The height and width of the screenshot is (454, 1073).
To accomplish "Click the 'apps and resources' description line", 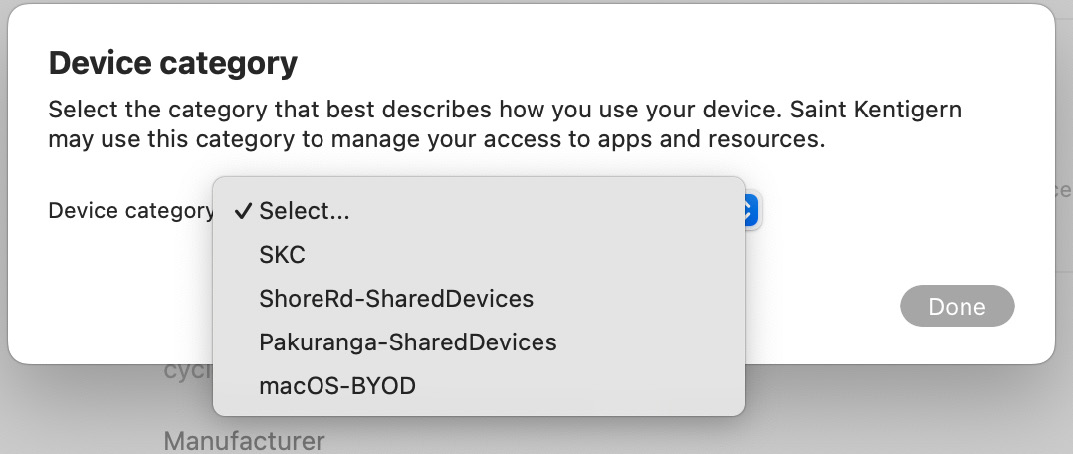I will (437, 140).
